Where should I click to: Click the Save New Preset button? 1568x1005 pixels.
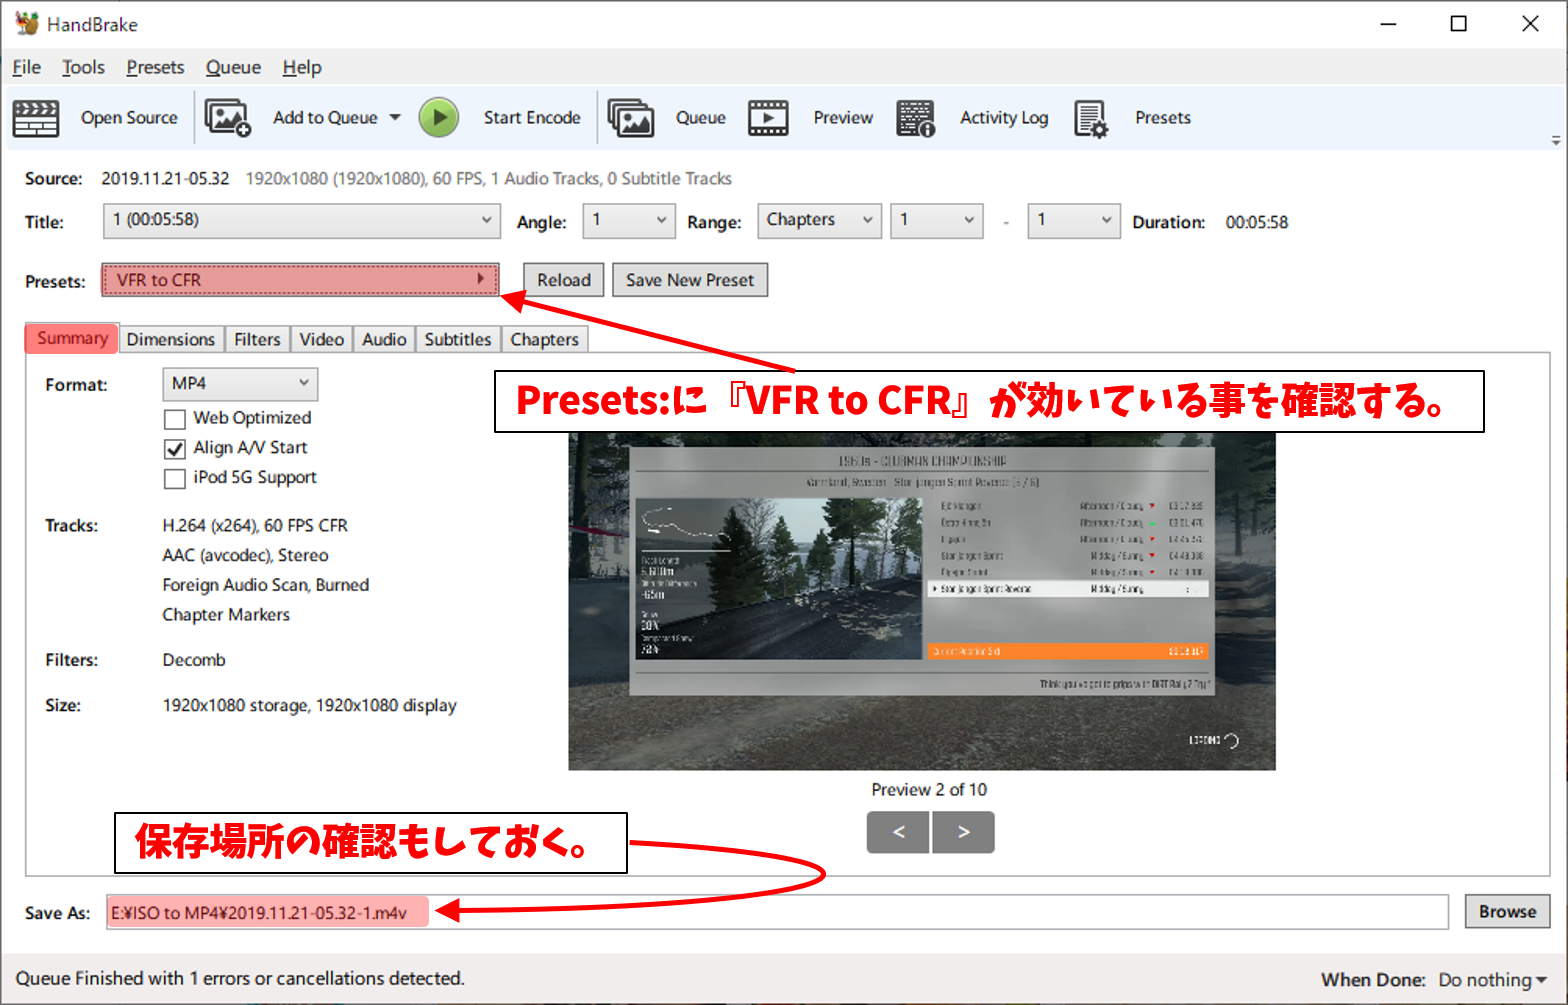point(690,280)
